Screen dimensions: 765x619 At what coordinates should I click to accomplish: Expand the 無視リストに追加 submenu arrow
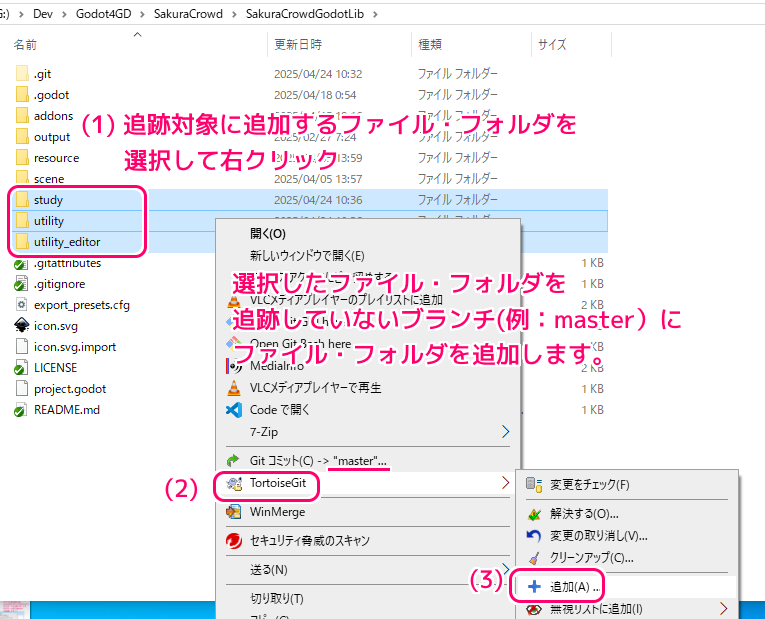click(724, 608)
